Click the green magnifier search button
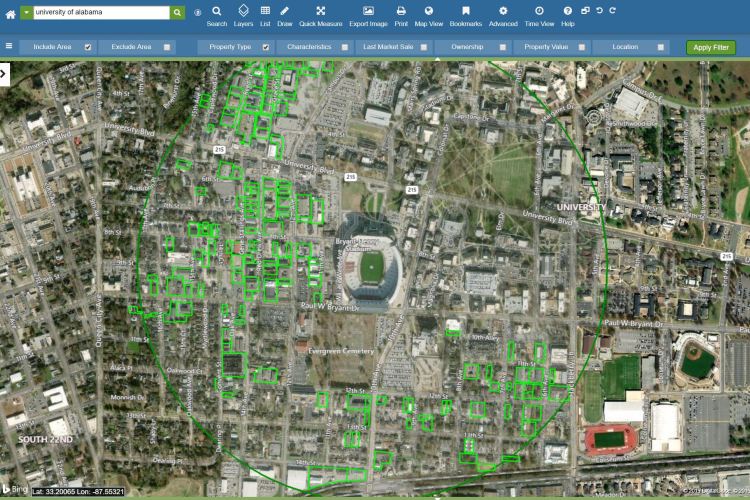This screenshot has width=750, height=500. tap(177, 12)
